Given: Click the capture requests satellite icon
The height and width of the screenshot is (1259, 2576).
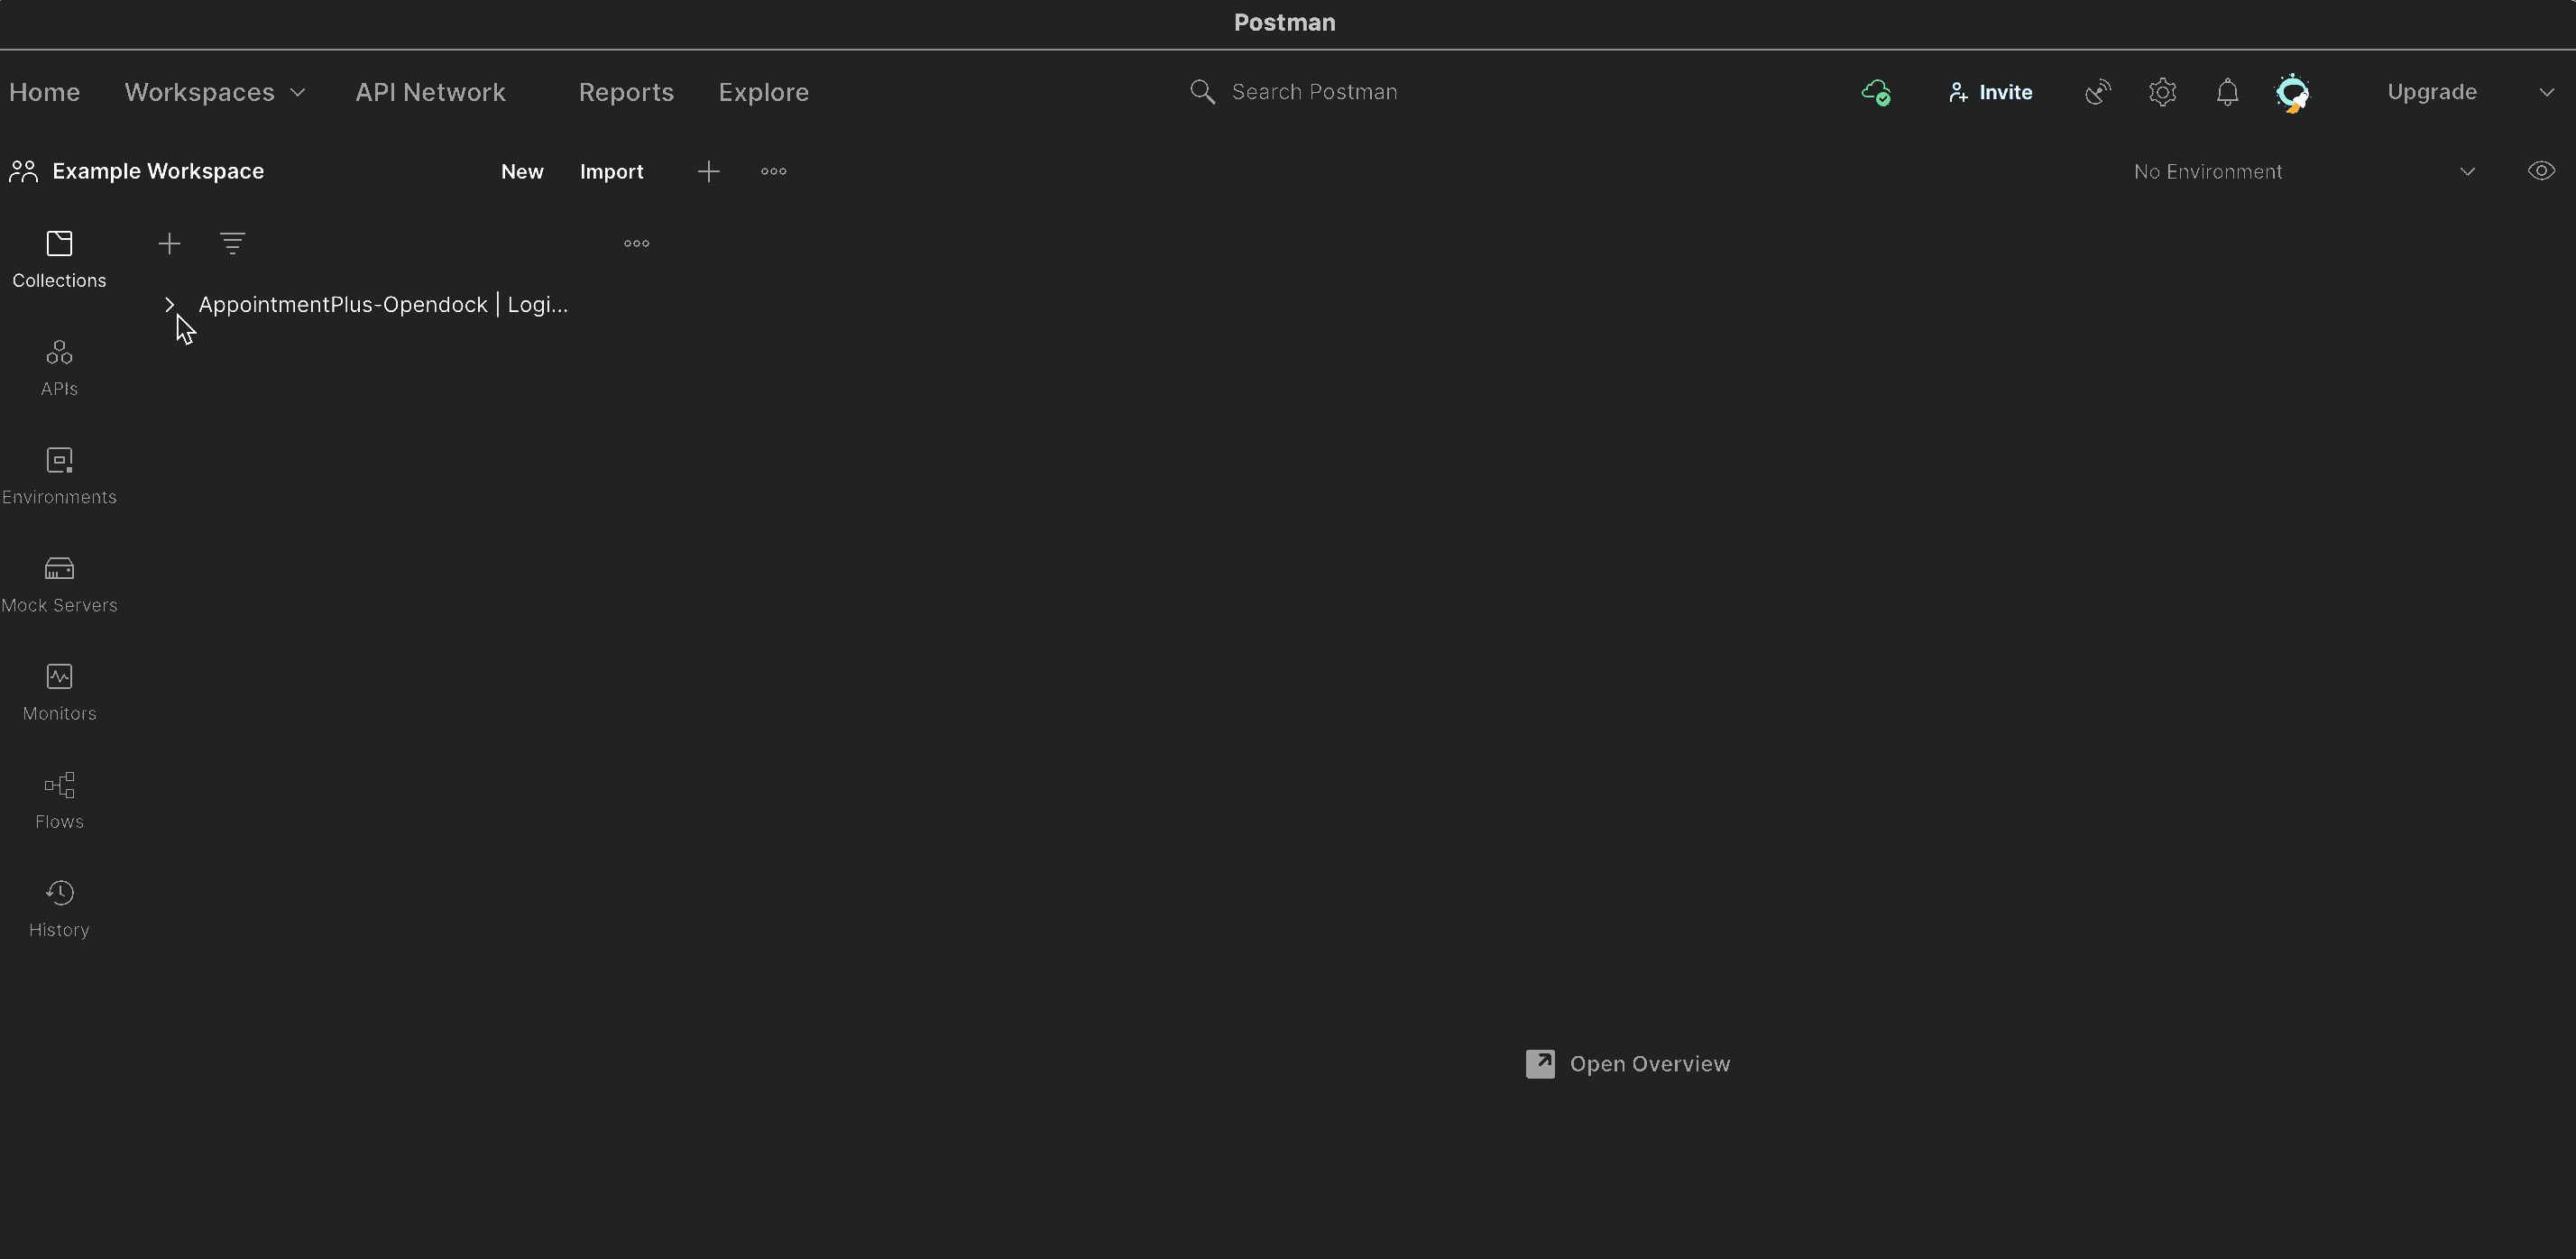Looking at the screenshot, I should (2098, 92).
